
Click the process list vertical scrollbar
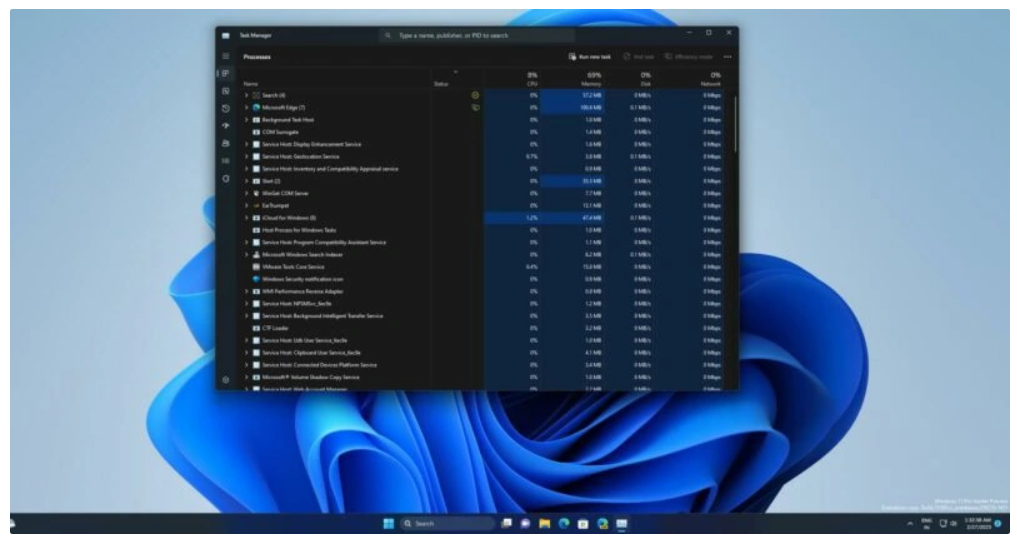(736, 124)
